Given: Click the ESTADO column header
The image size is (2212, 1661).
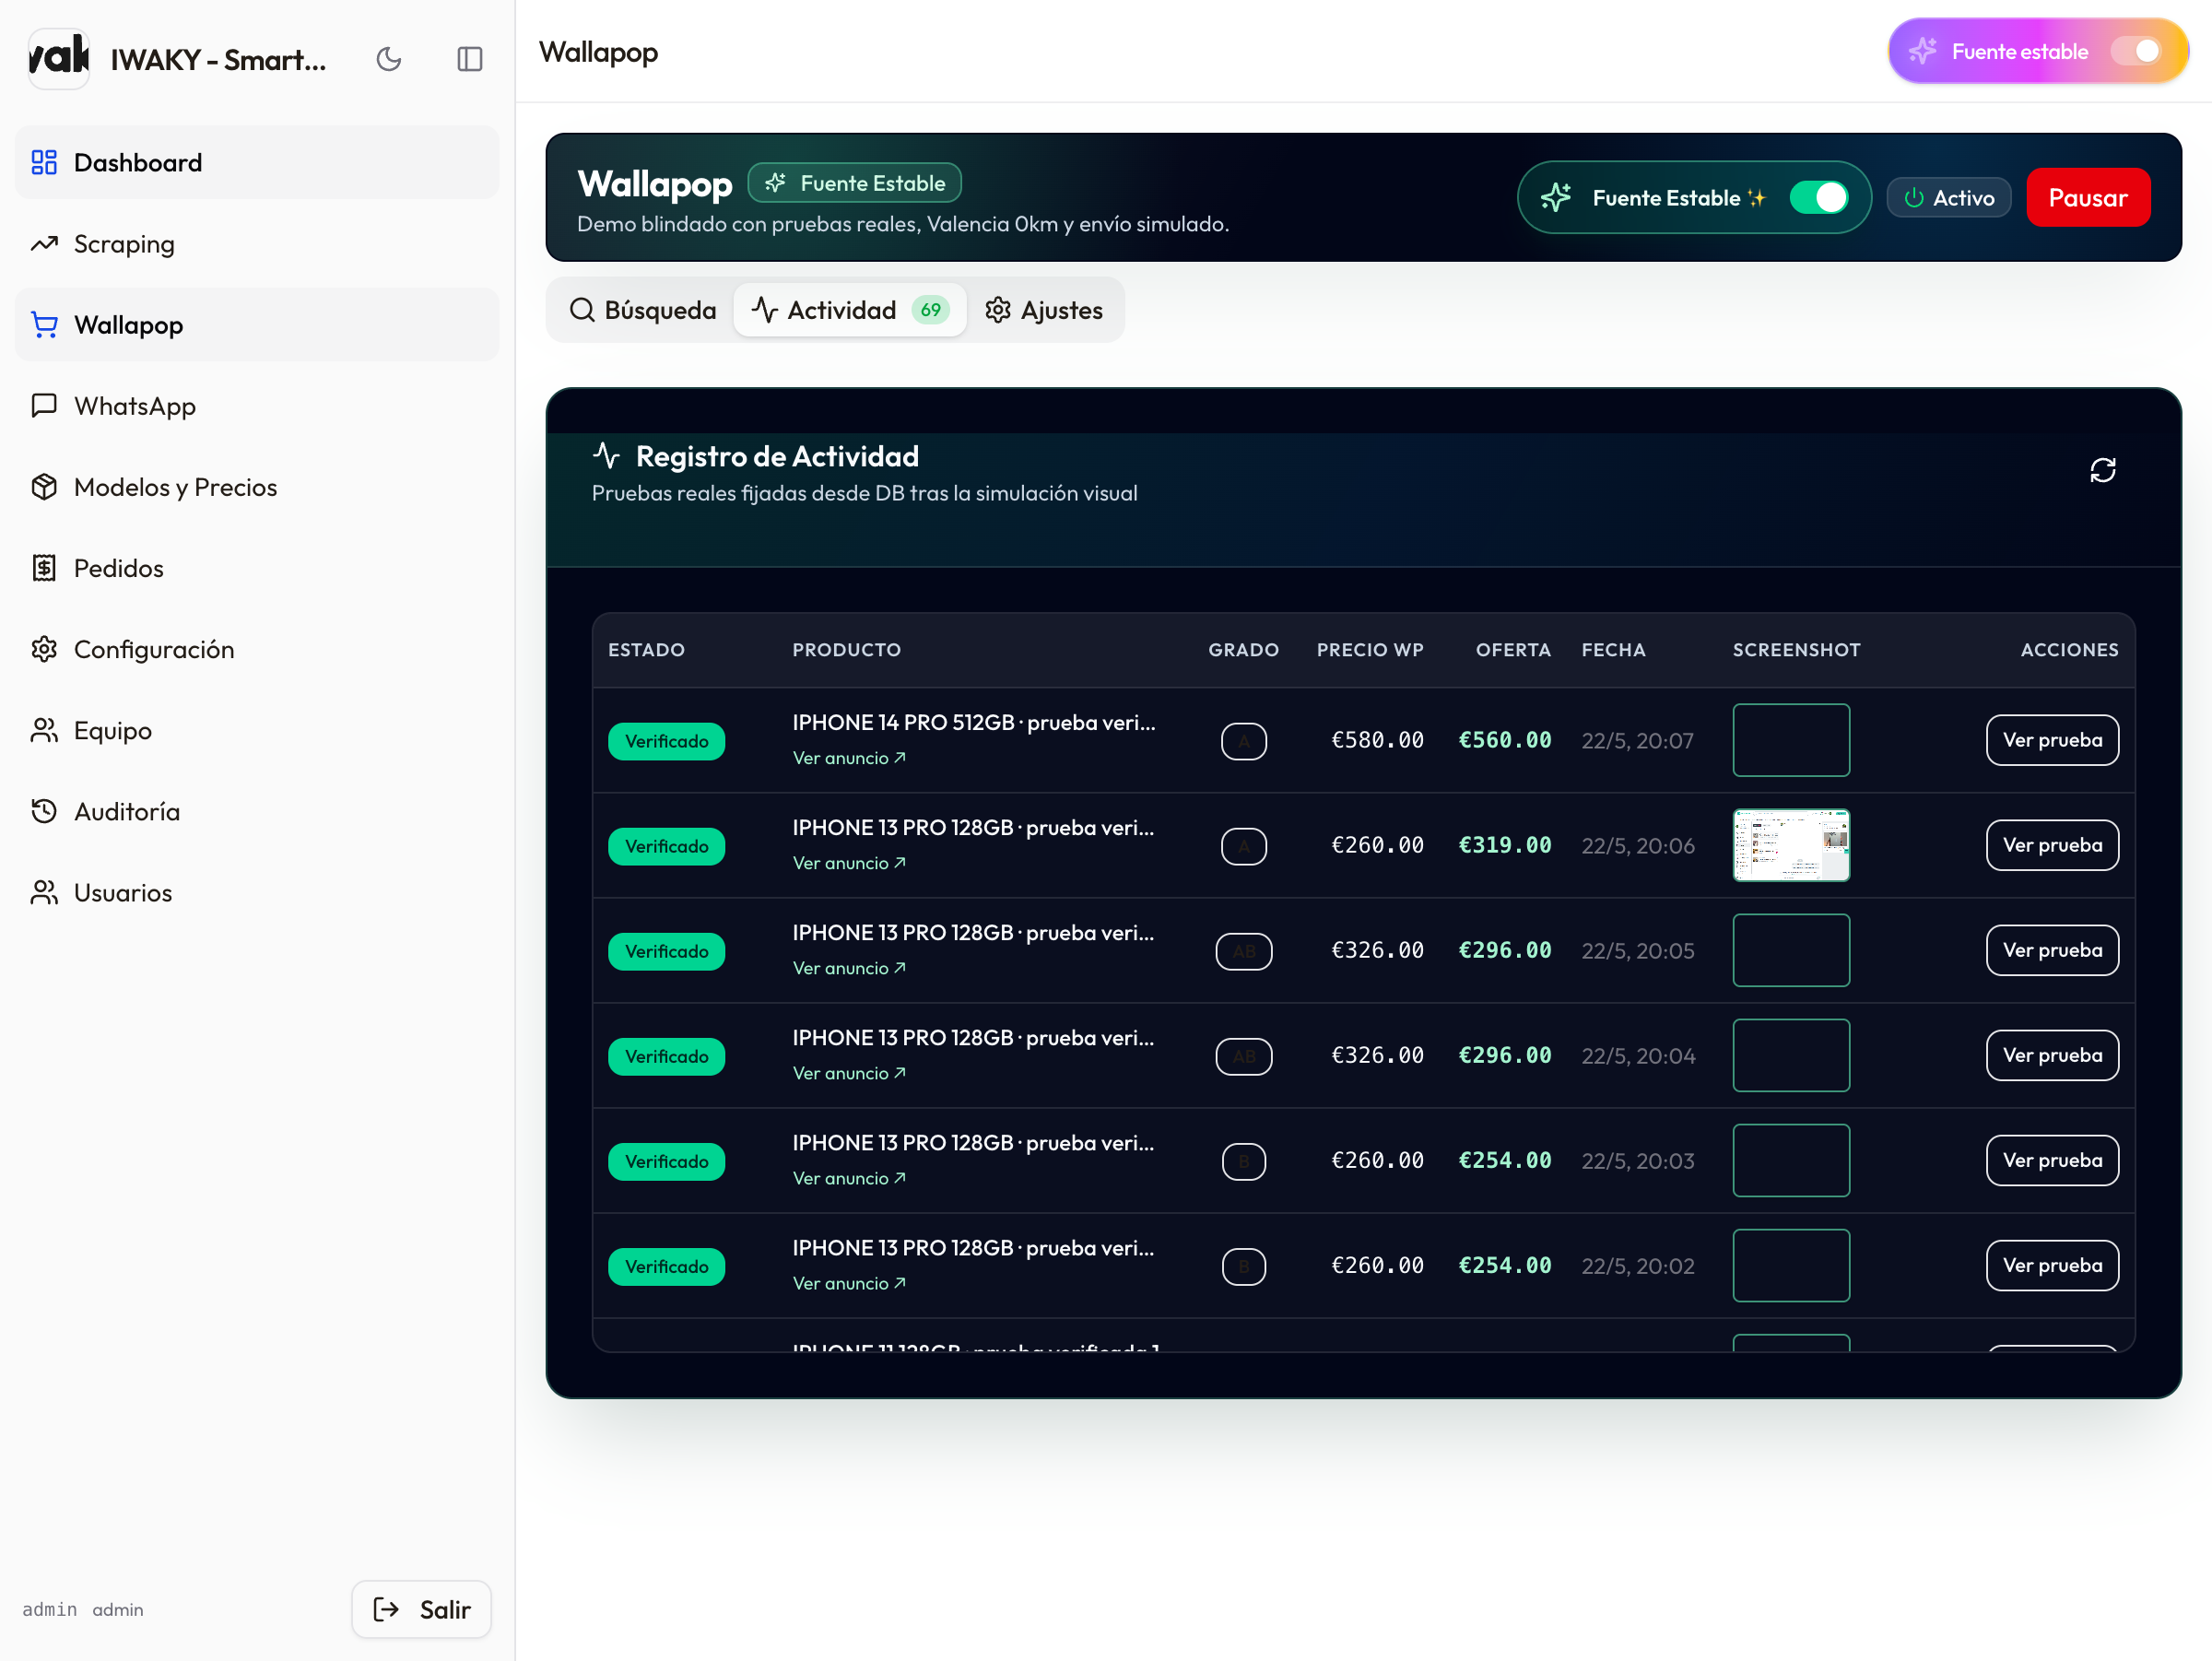Looking at the screenshot, I should [x=646, y=649].
